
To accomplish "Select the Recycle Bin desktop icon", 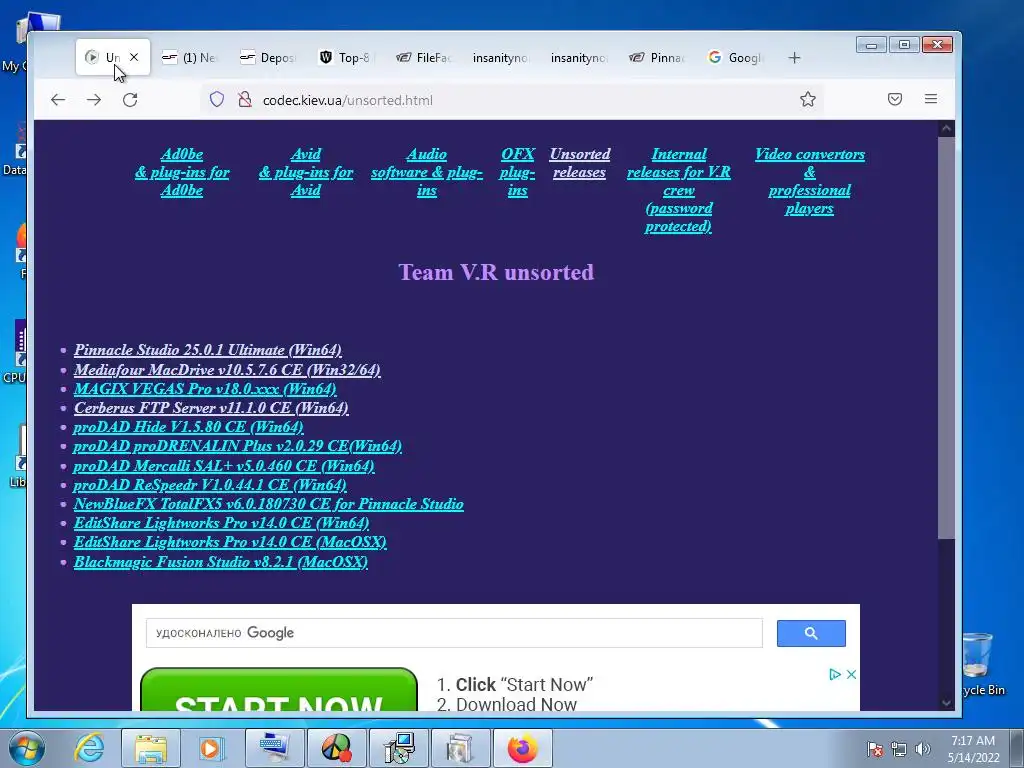I will [981, 663].
